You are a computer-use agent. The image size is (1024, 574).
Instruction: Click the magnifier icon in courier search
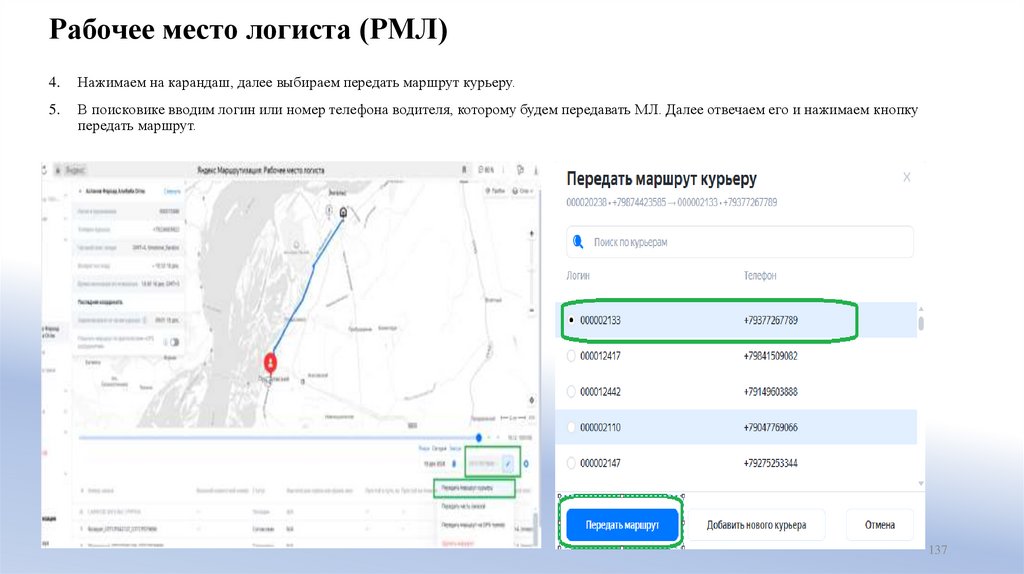click(578, 242)
